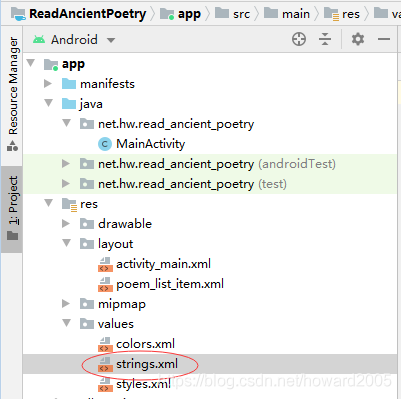401x399 pixels.
Task: Open the Resource Manager side tab
Action: [x=13, y=94]
